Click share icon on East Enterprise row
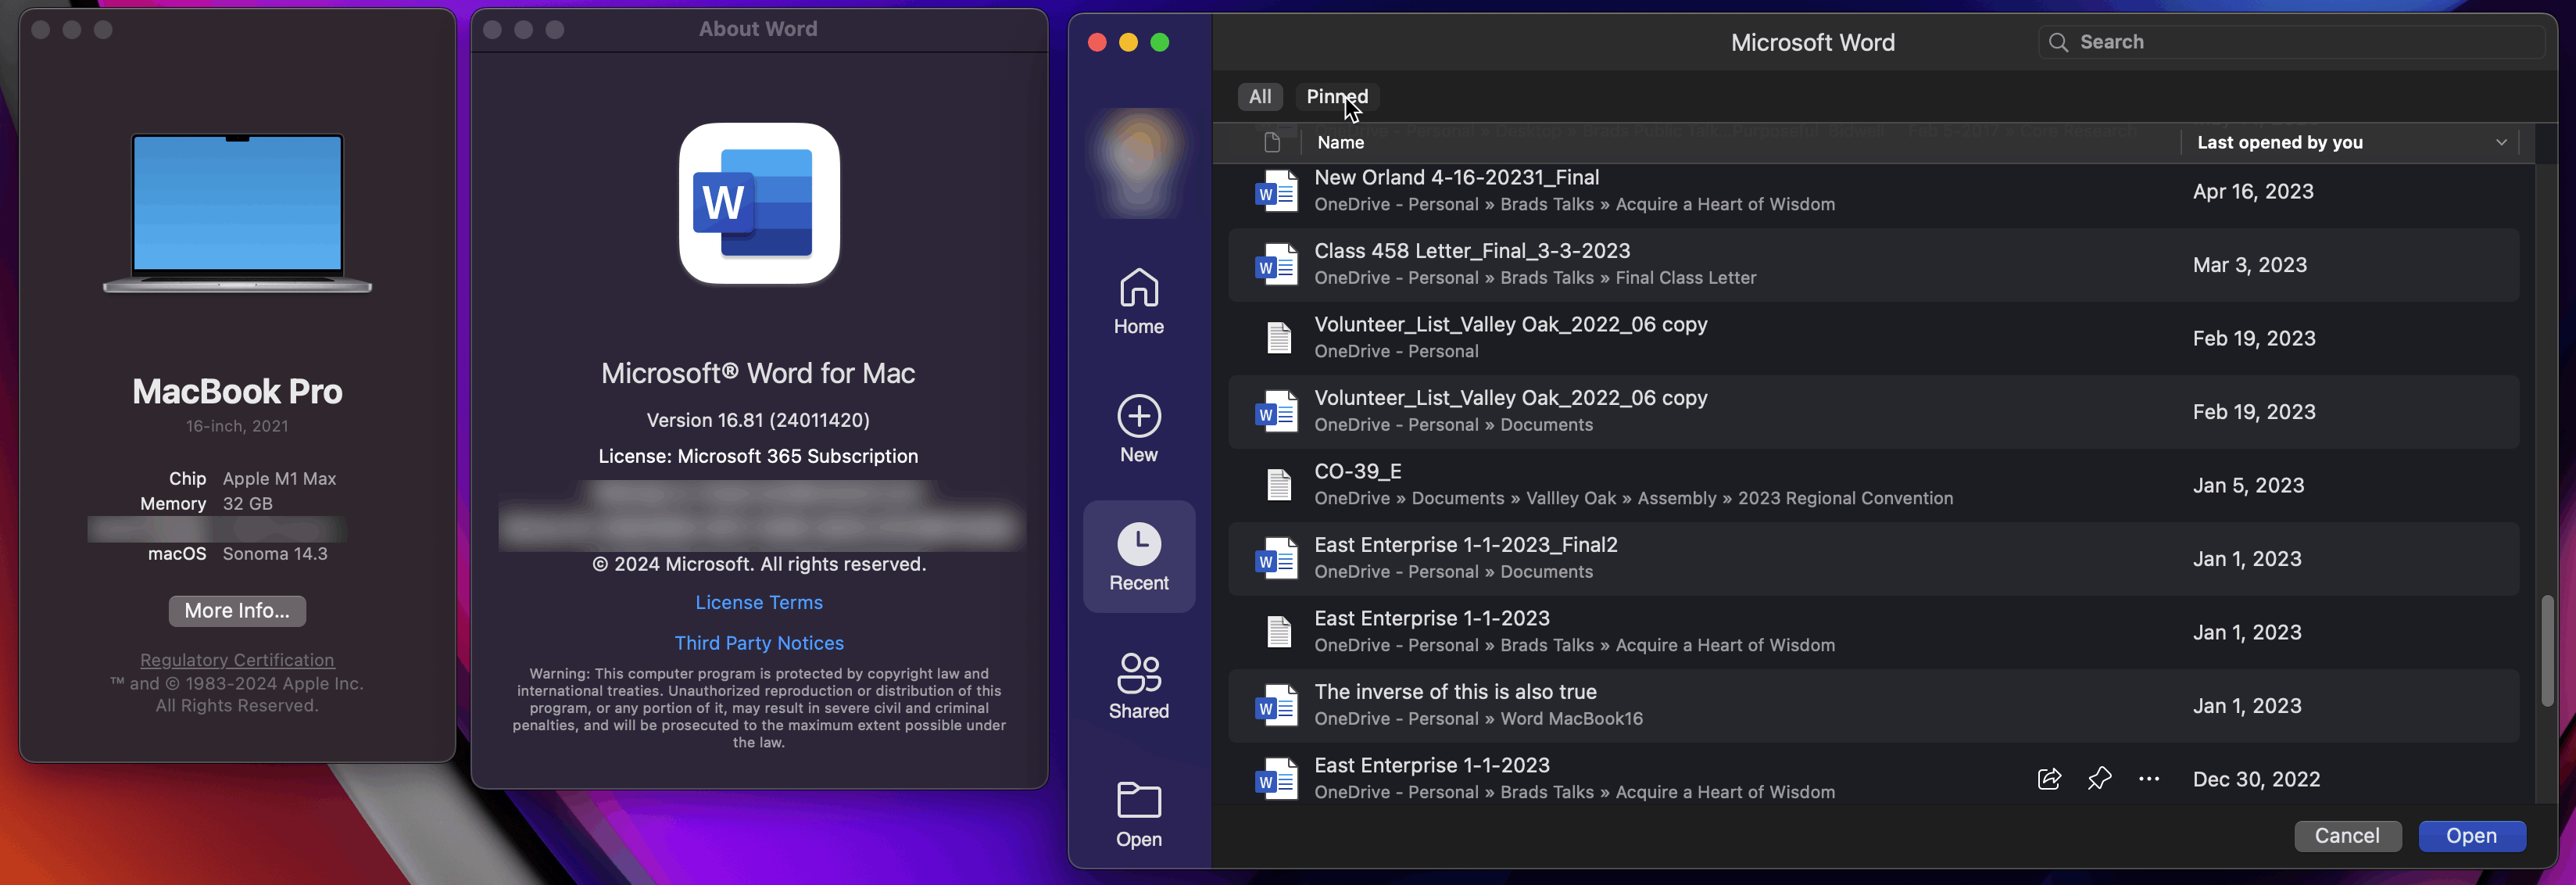This screenshot has height=885, width=2576. (x=2048, y=779)
